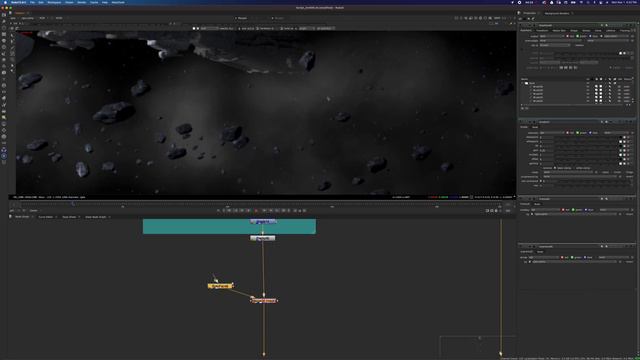Toggle red channel checkbox in RotoPaint panel
This screenshot has width=640, height=360.
click(568, 36)
